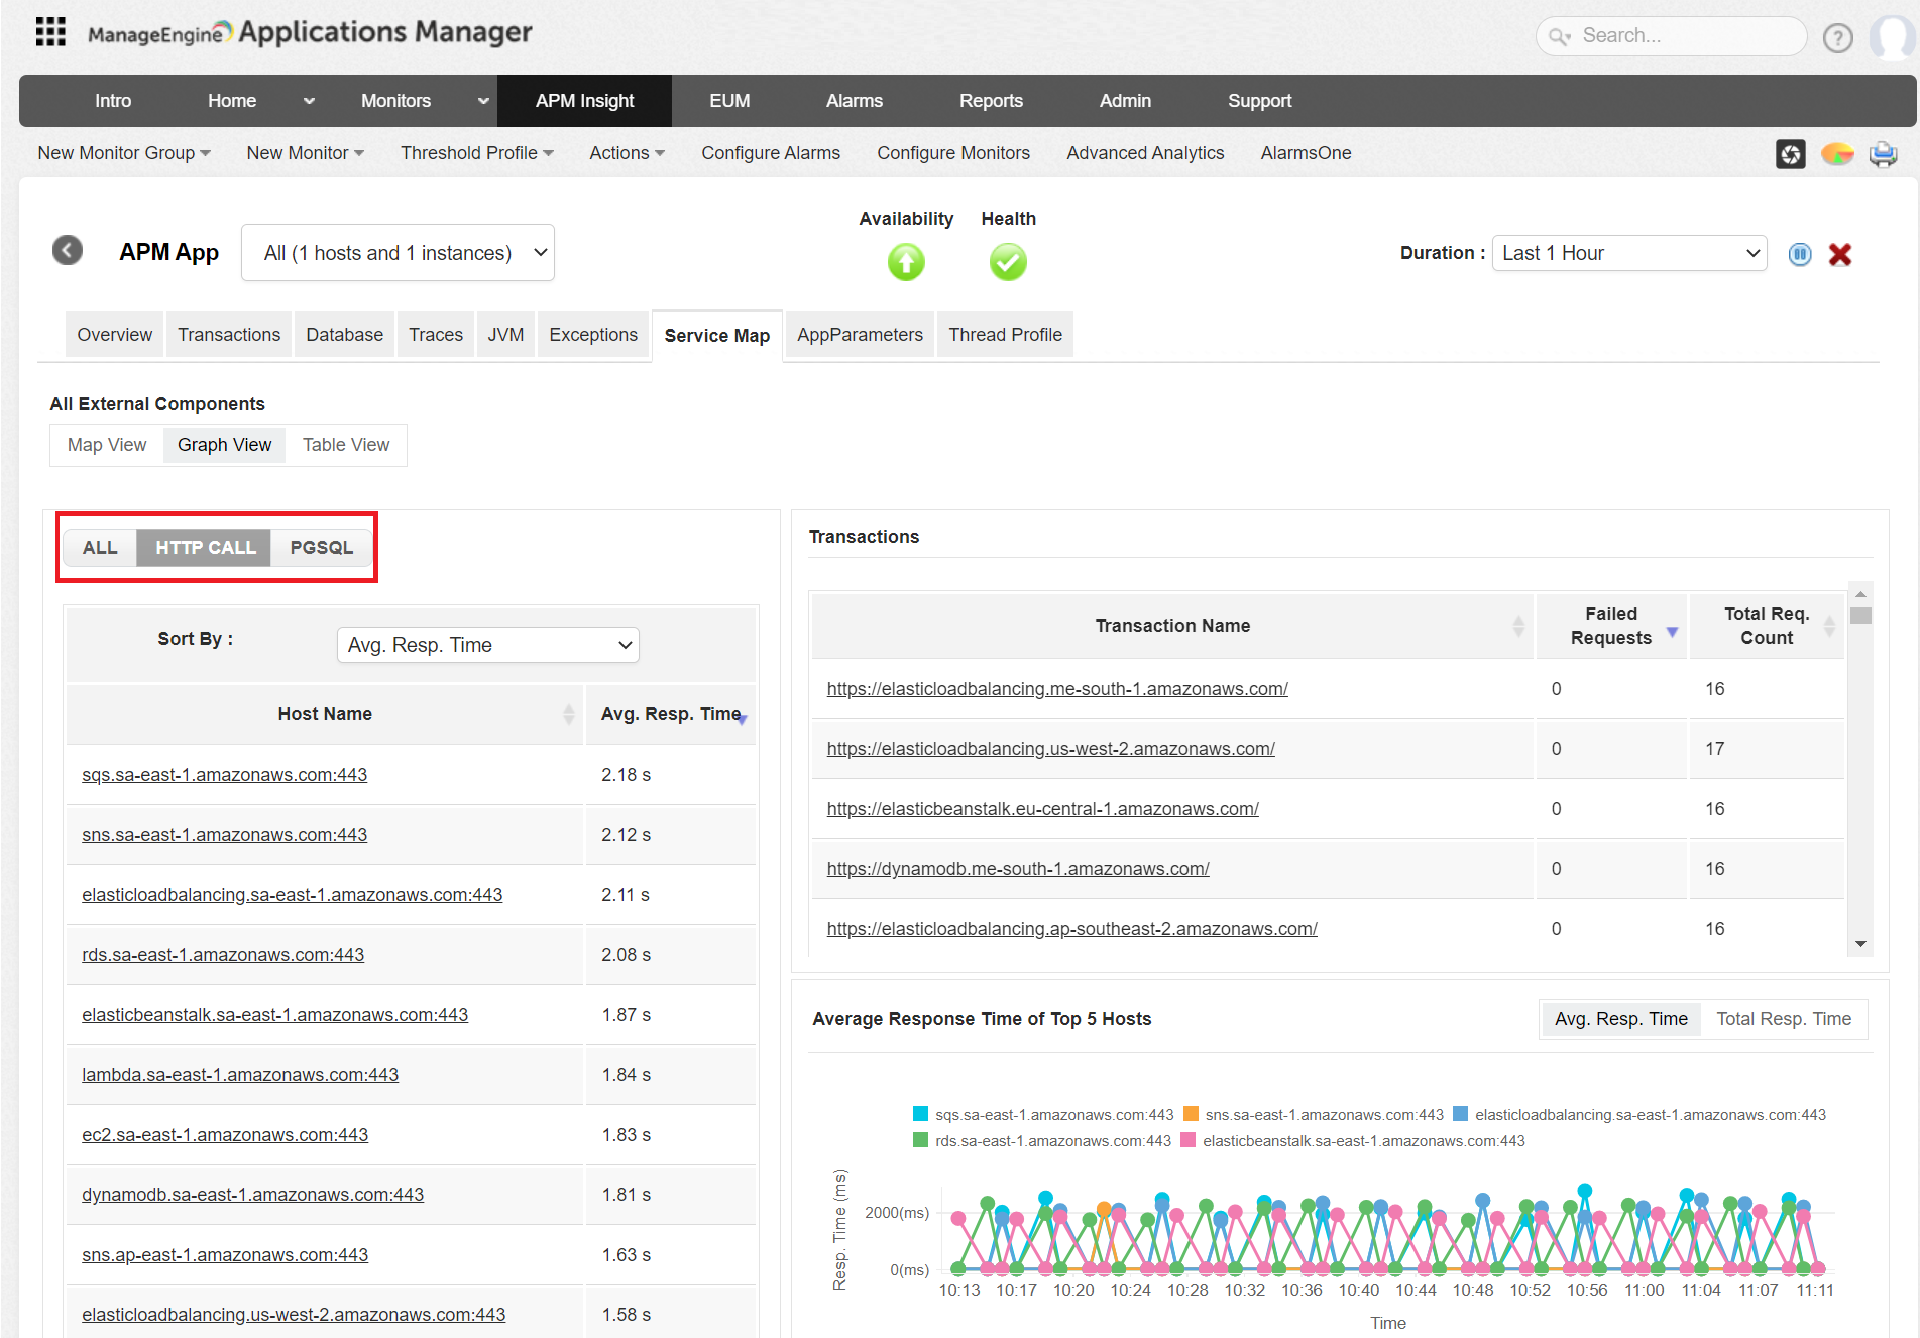This screenshot has width=1920, height=1338.
Task: Click the cyan sqs legend color swatch
Action: tap(920, 1114)
